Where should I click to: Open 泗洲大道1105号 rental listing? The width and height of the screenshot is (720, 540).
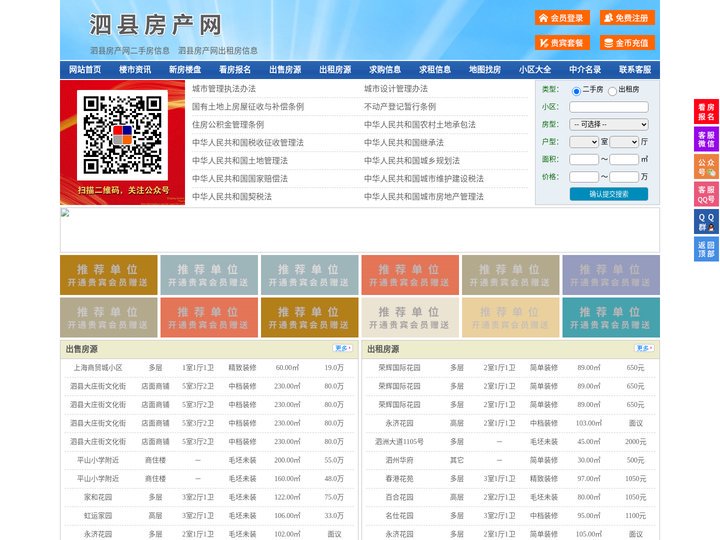coord(399,442)
